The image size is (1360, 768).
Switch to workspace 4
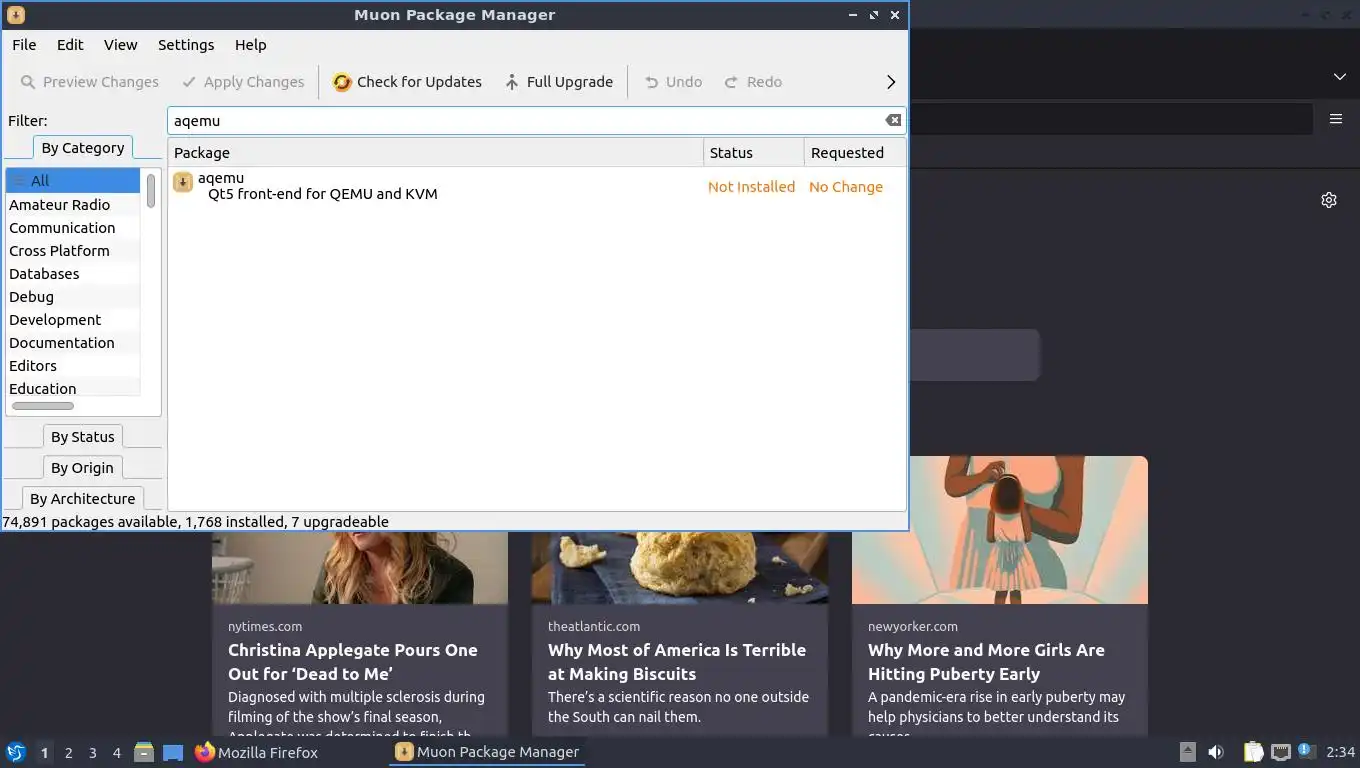[116, 753]
